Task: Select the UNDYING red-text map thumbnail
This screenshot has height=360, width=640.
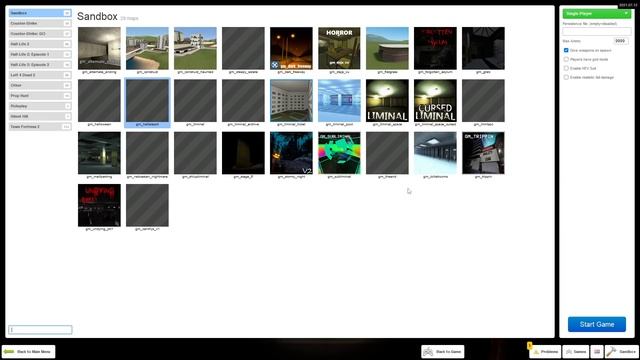Action: click(x=99, y=205)
